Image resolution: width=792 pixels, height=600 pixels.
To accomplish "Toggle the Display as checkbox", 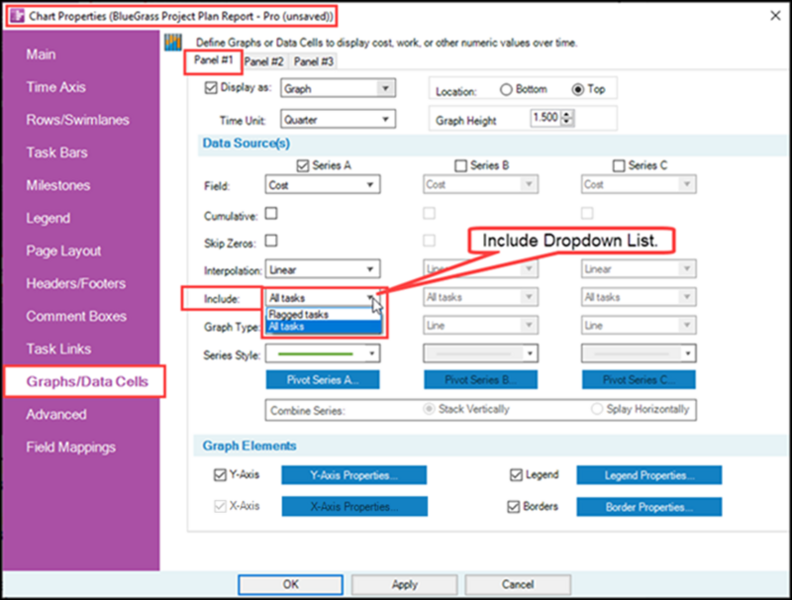I will tap(211, 88).
